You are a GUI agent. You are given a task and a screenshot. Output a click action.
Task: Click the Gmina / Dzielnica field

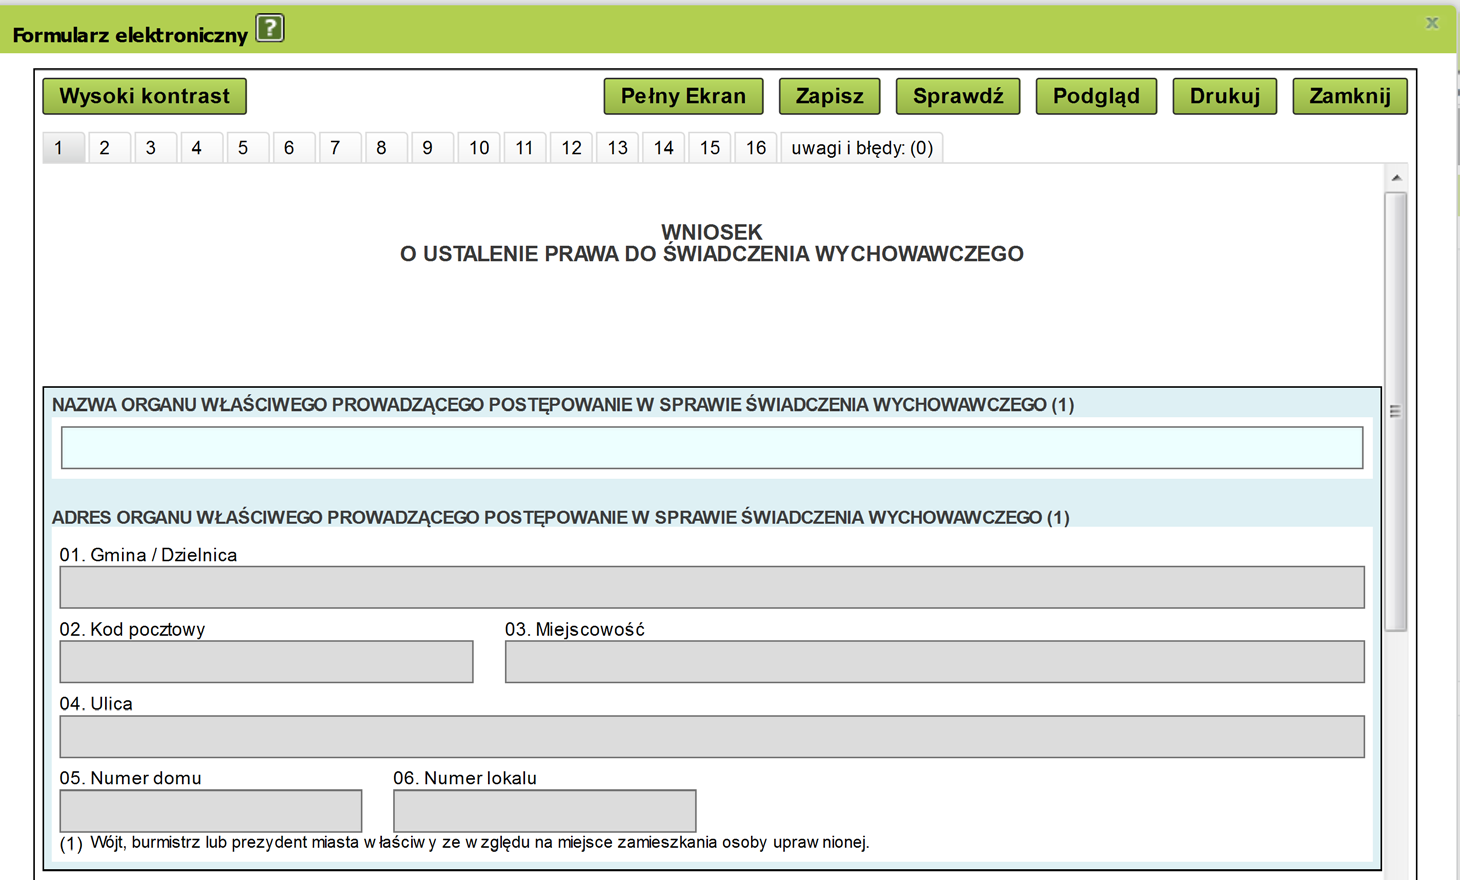[712, 587]
